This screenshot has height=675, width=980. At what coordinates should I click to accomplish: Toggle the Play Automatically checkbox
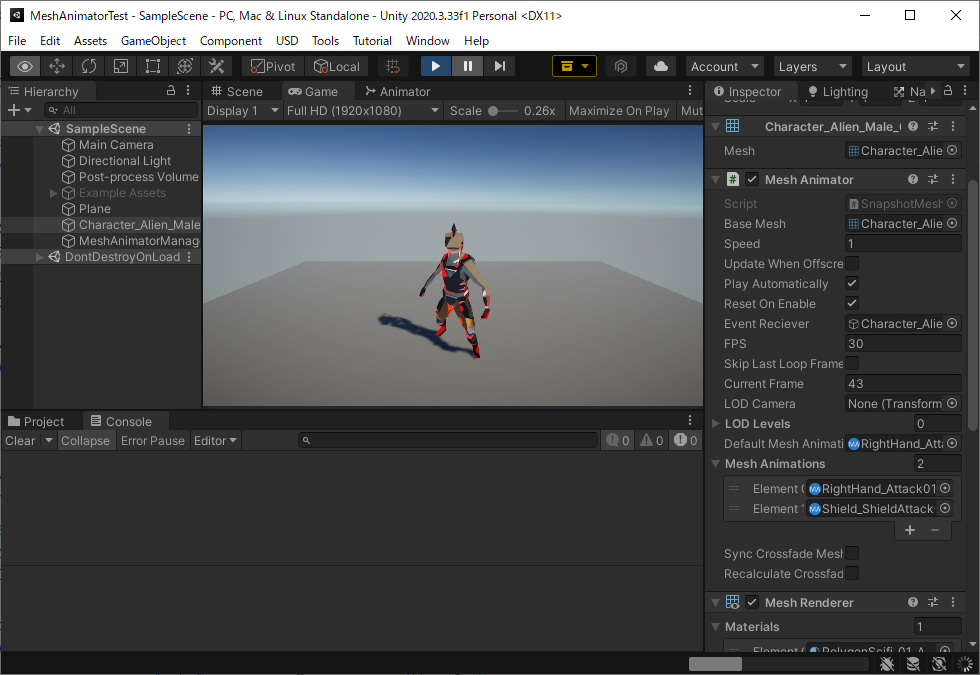click(852, 283)
